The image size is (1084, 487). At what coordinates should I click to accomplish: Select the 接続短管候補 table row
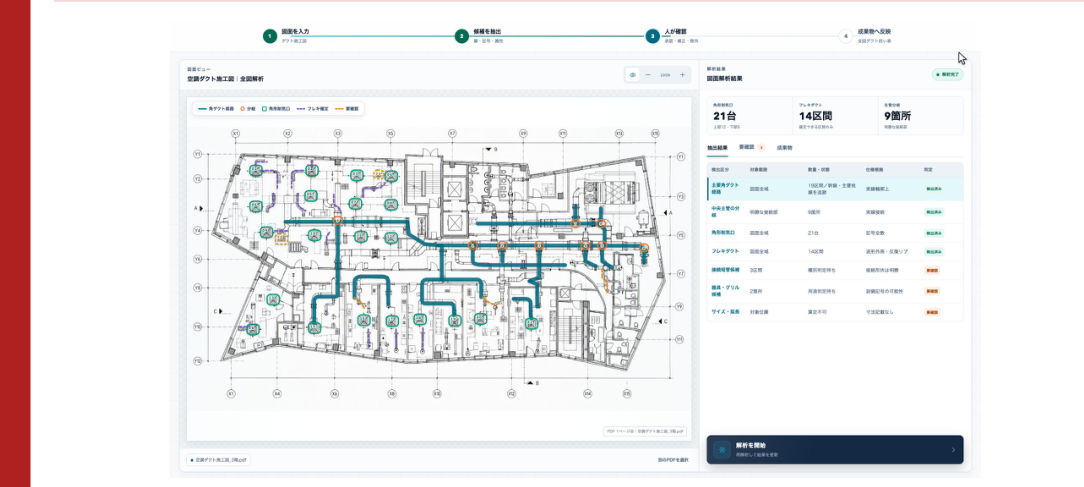pyautogui.click(x=835, y=270)
